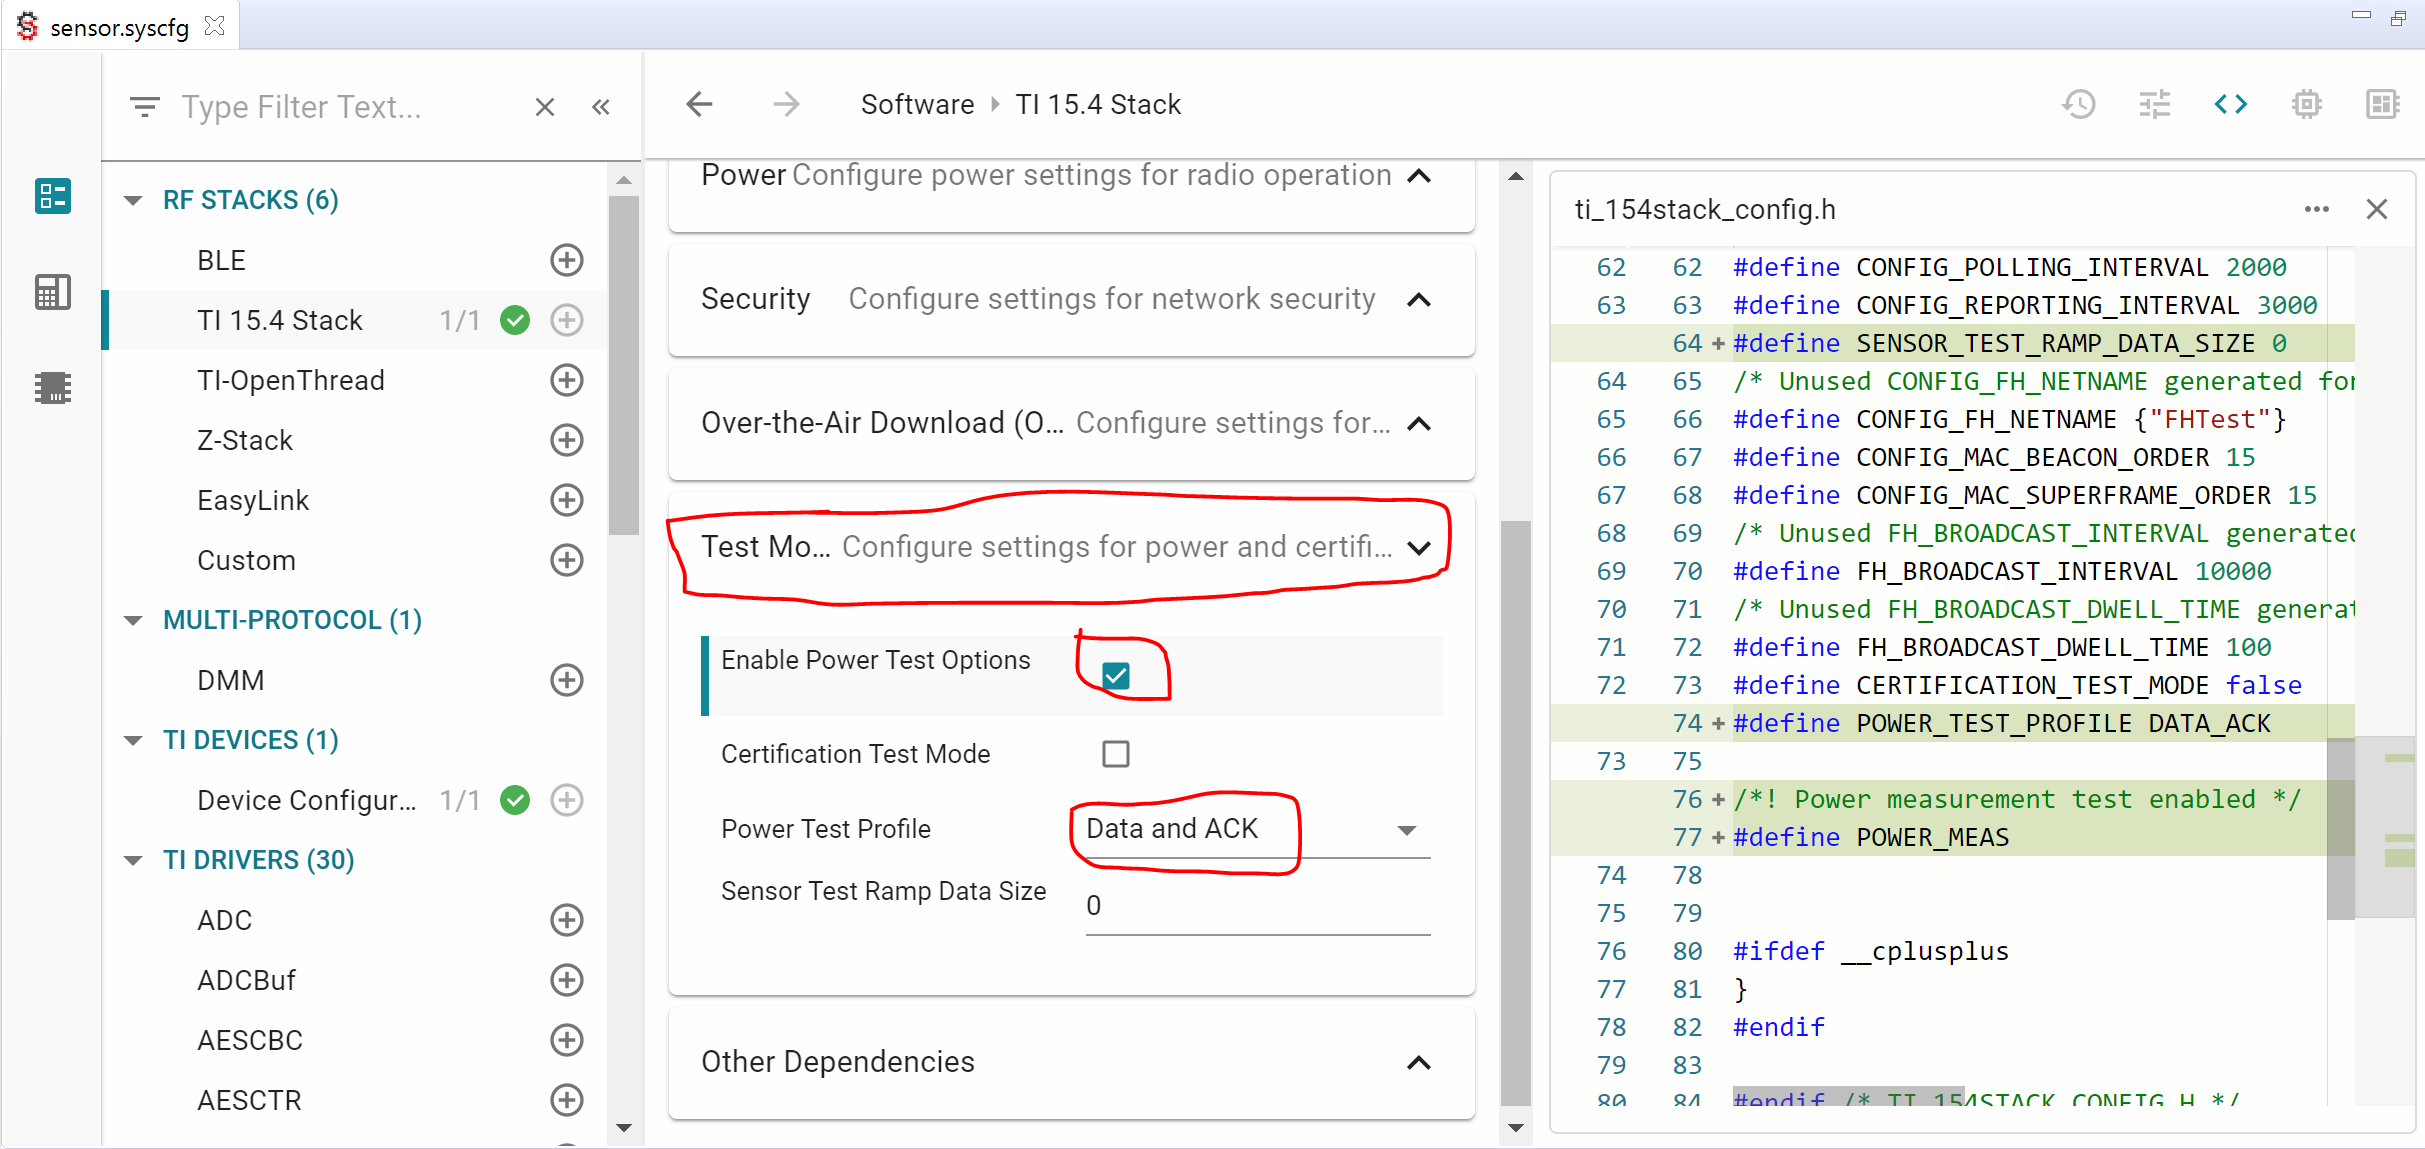The image size is (2425, 1149).
Task: Uncheck Enable Power Test Options checkbox
Action: coord(1116,676)
